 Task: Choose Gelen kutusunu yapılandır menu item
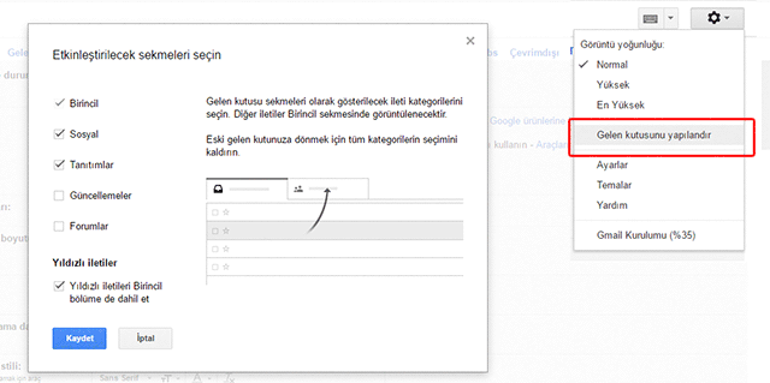click(659, 135)
